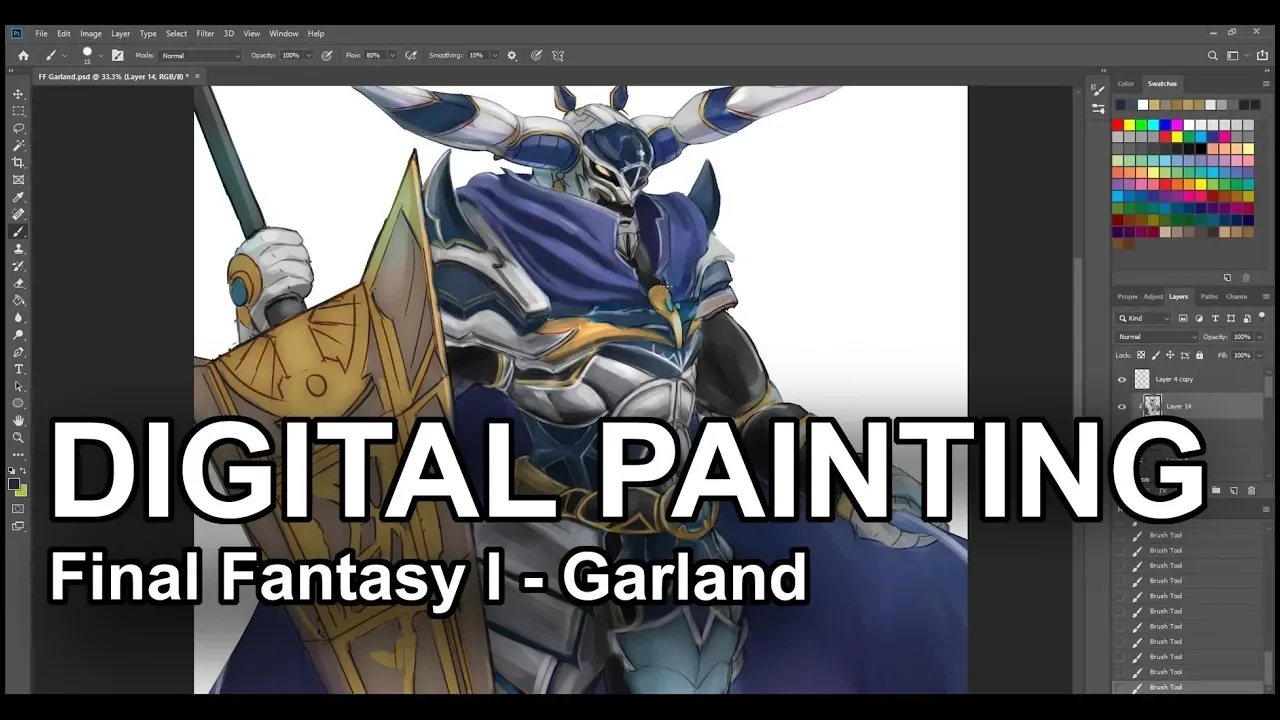1280x720 pixels.
Task: Open the search icon at top right
Action: pos(1213,55)
